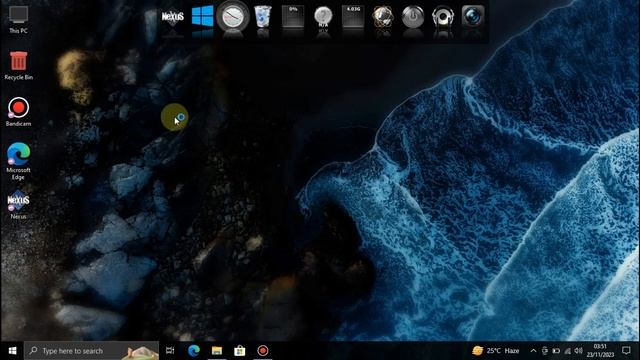Open the volume speaker icon

(x=578, y=351)
